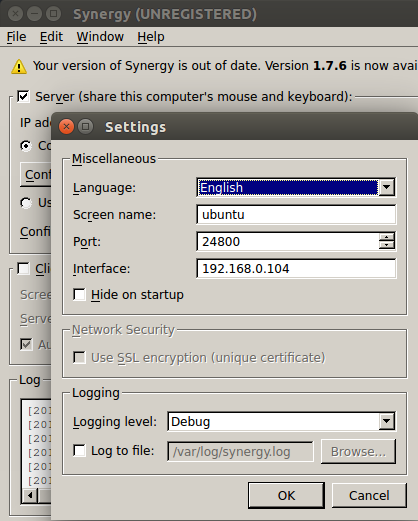Open the File menu
Viewport: 418px width, 521px height.
point(16,37)
